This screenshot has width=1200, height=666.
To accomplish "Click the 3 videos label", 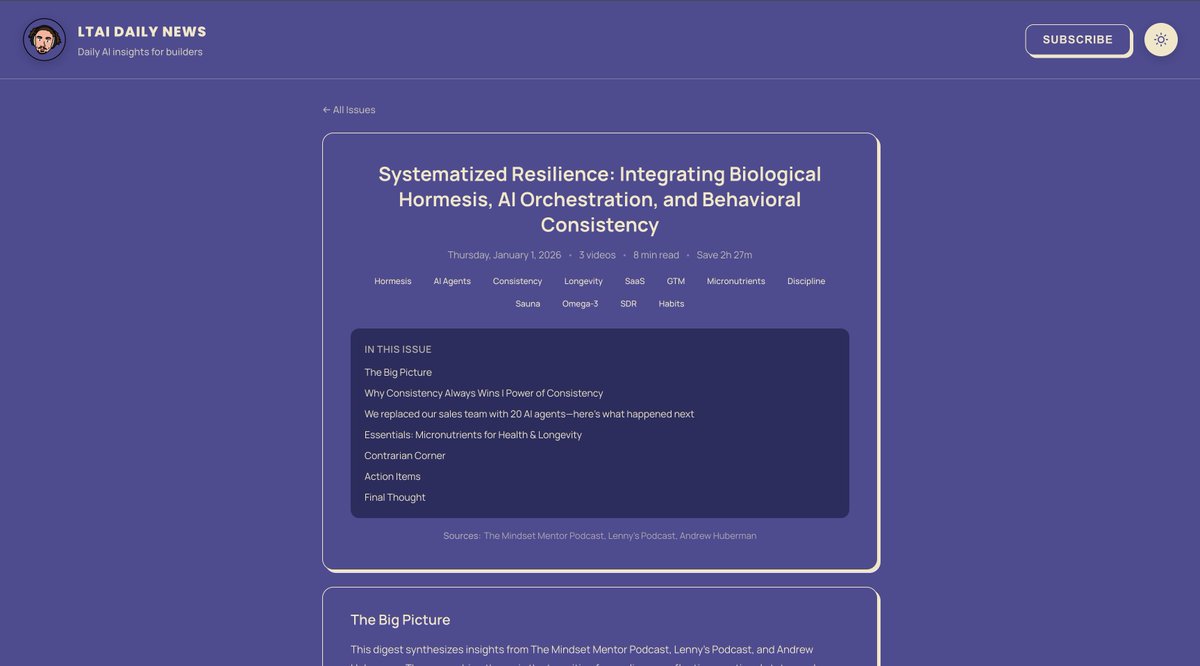I will pos(597,255).
